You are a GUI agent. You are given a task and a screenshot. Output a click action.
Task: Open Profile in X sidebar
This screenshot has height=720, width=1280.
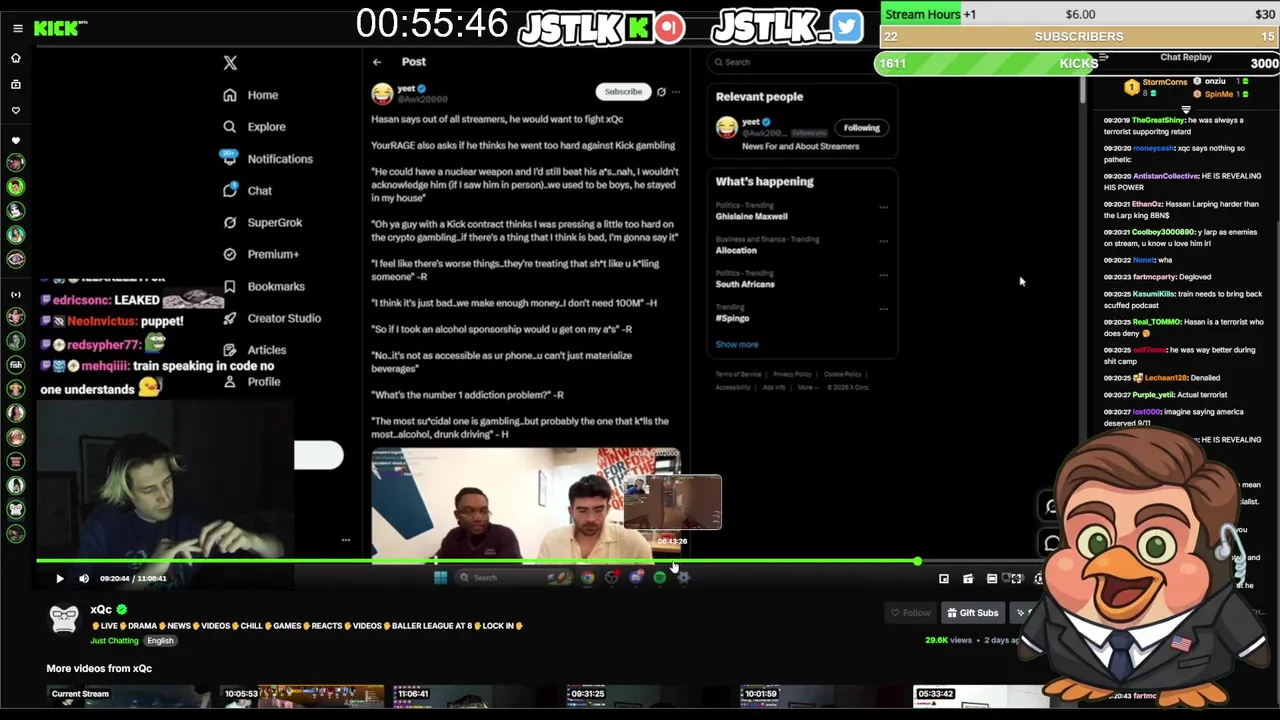(252, 381)
